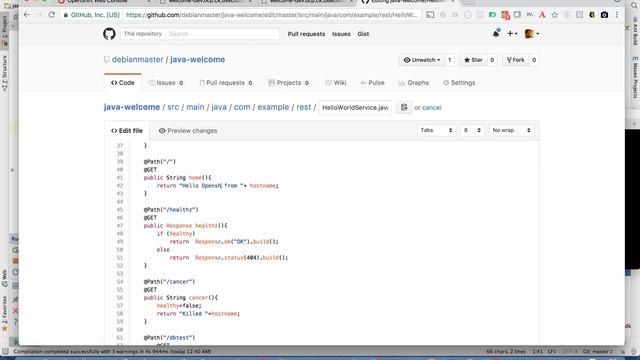640x360 pixels.
Task: Click the green secure lock icon
Action: point(65,15)
